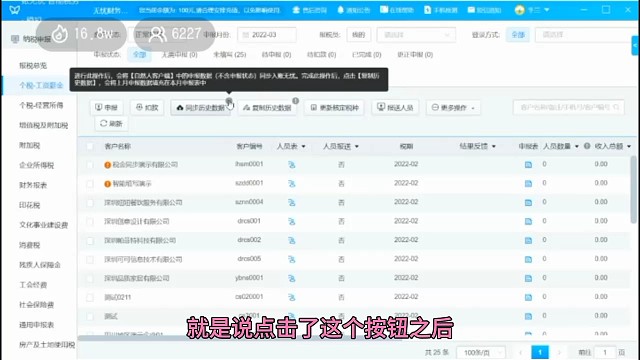
Task: Check the box for szdd0001 row
Action: point(90,184)
